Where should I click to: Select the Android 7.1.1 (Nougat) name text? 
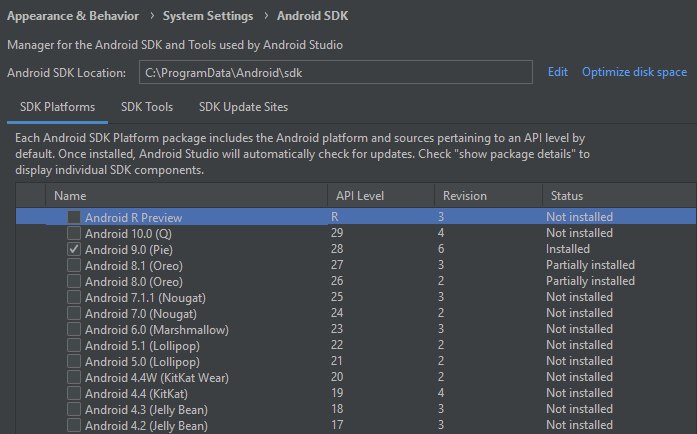(145, 298)
